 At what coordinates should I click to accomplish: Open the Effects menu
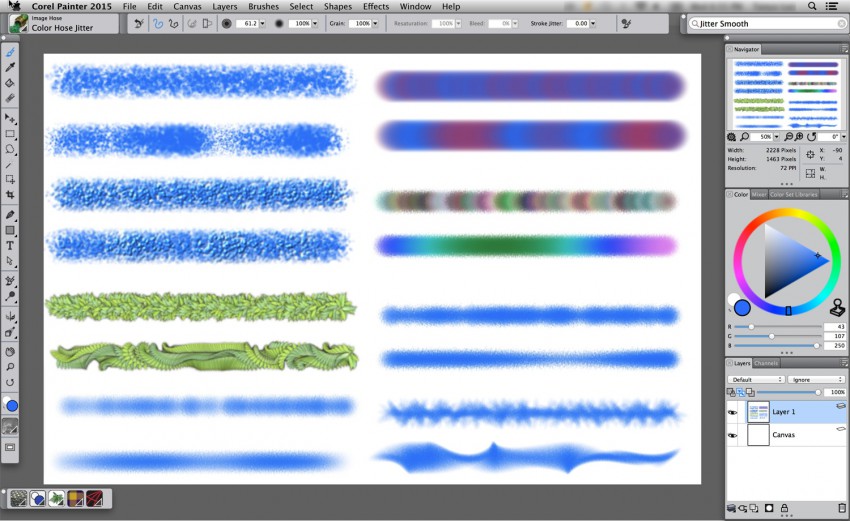[376, 7]
